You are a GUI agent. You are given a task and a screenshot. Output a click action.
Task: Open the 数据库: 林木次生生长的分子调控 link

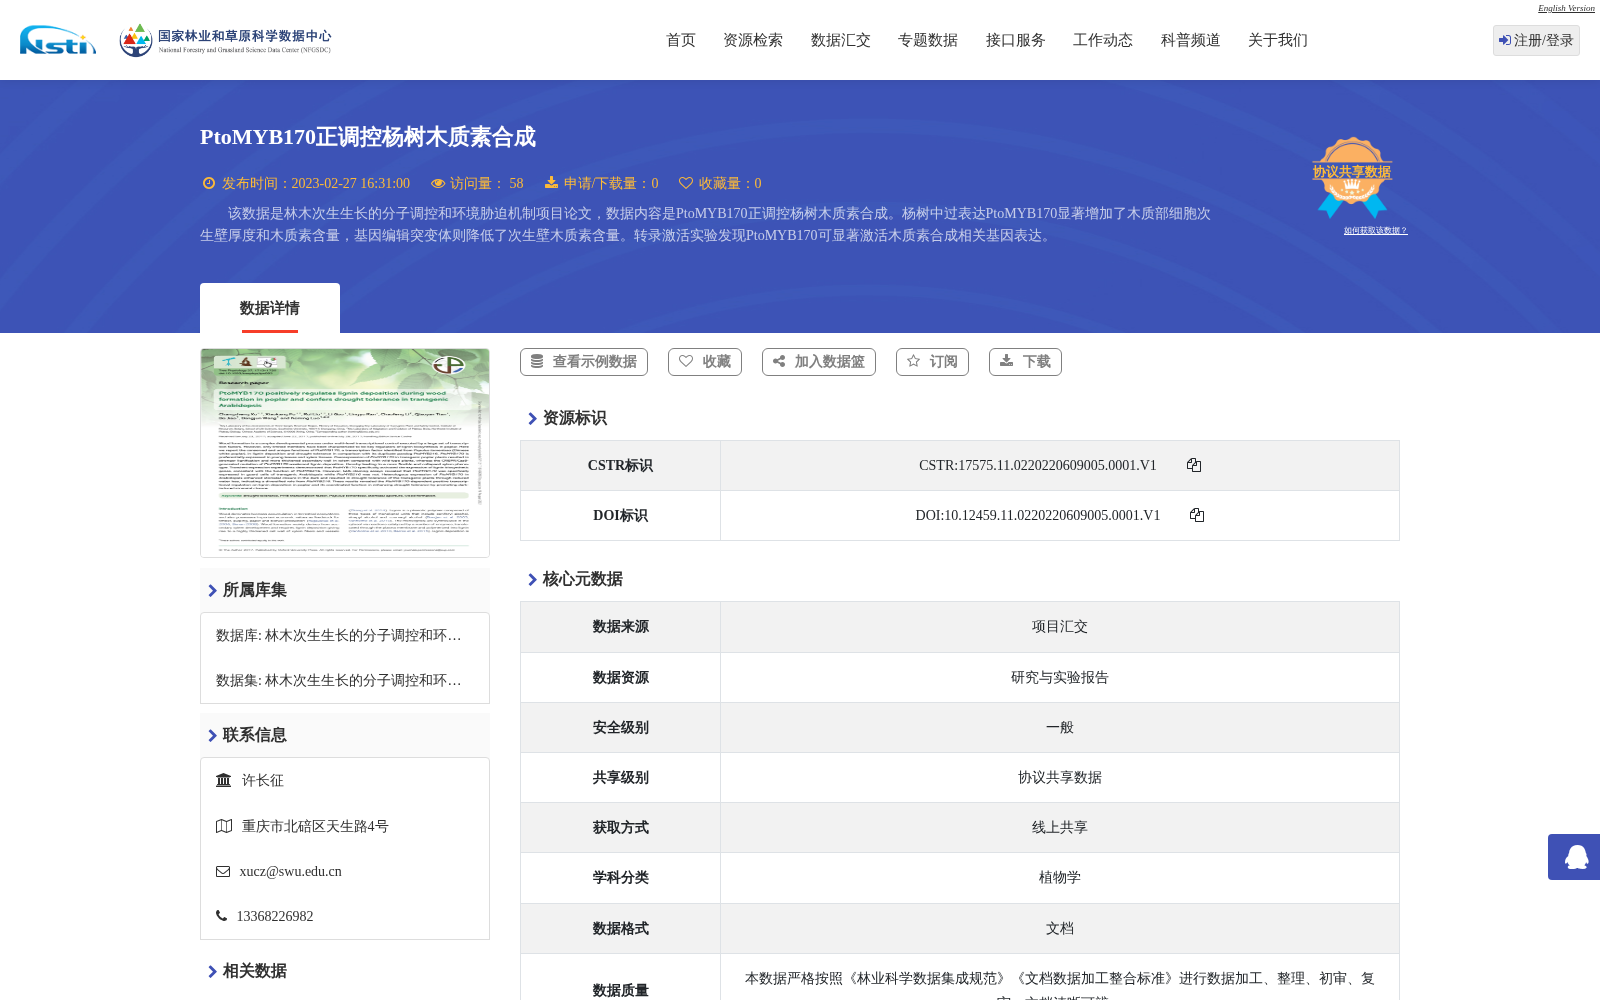(x=339, y=635)
